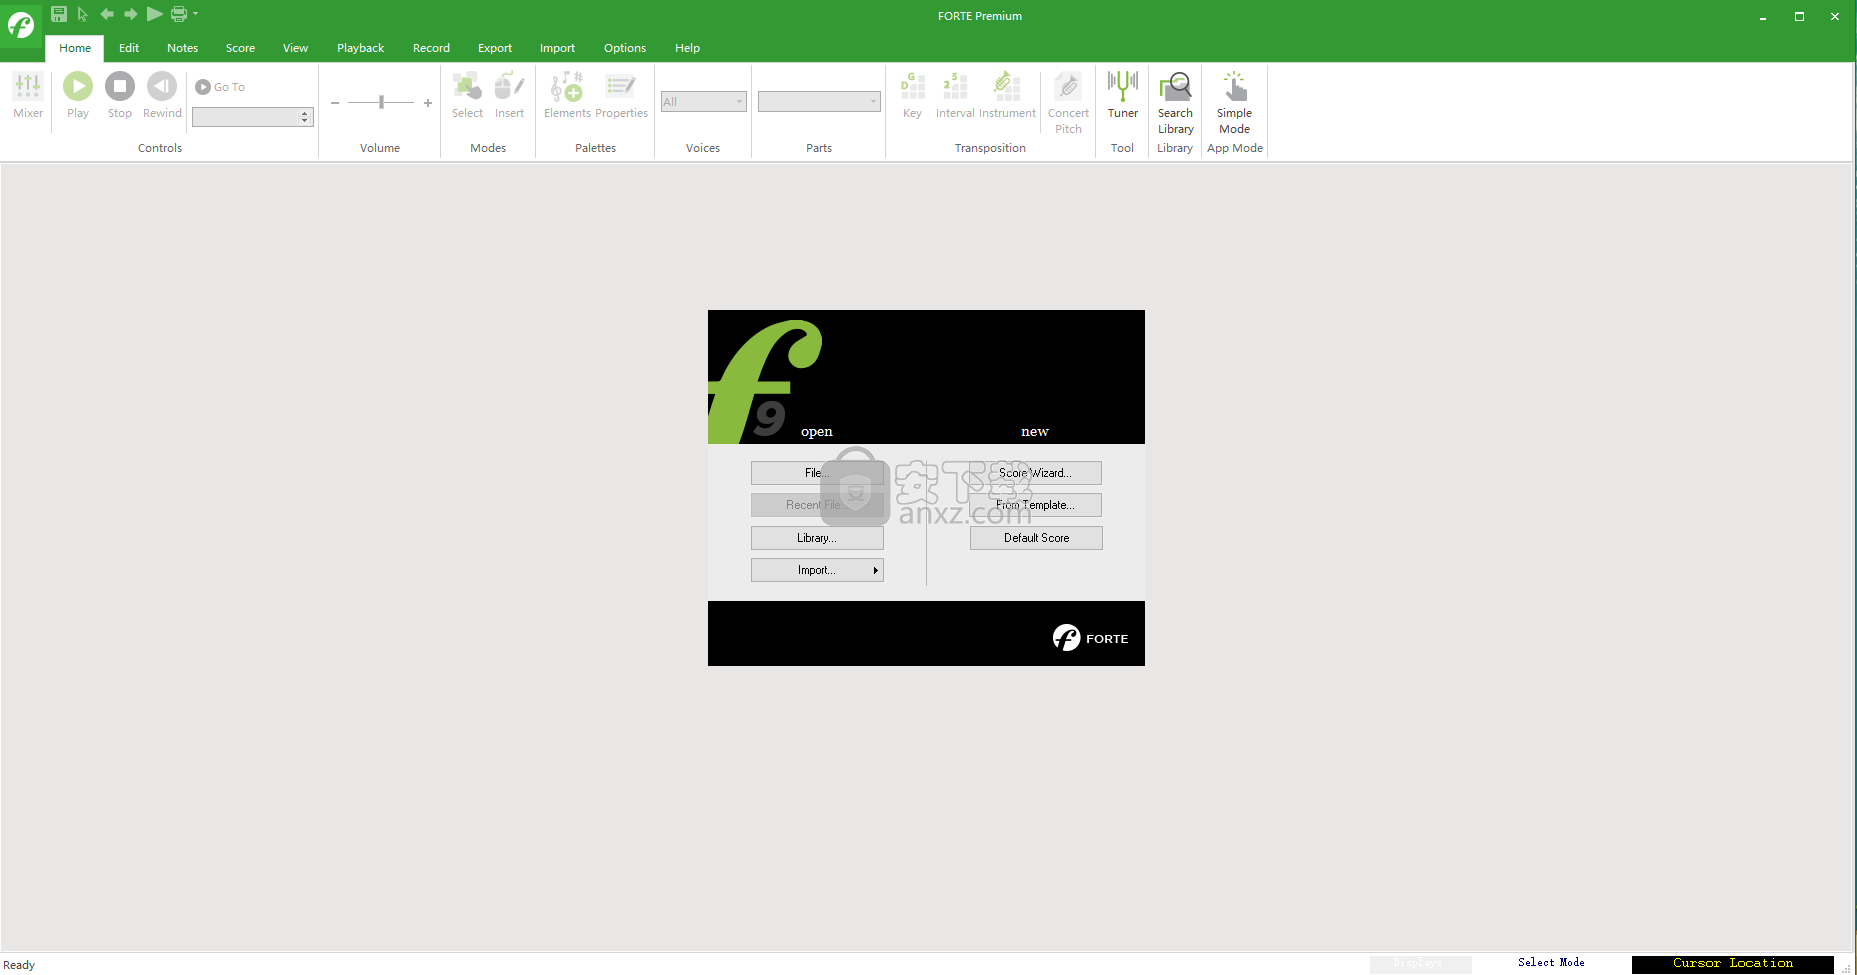Open the Help tab
The image size is (1857, 975).
[687, 48]
